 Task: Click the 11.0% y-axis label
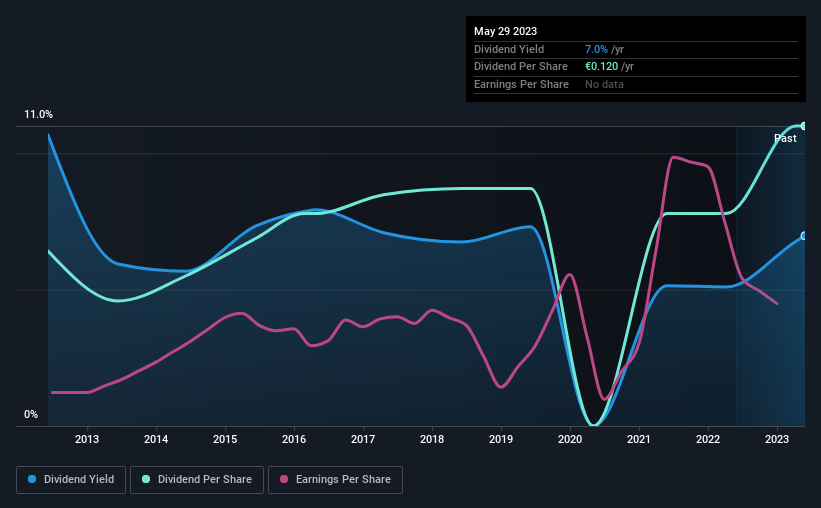(x=39, y=115)
